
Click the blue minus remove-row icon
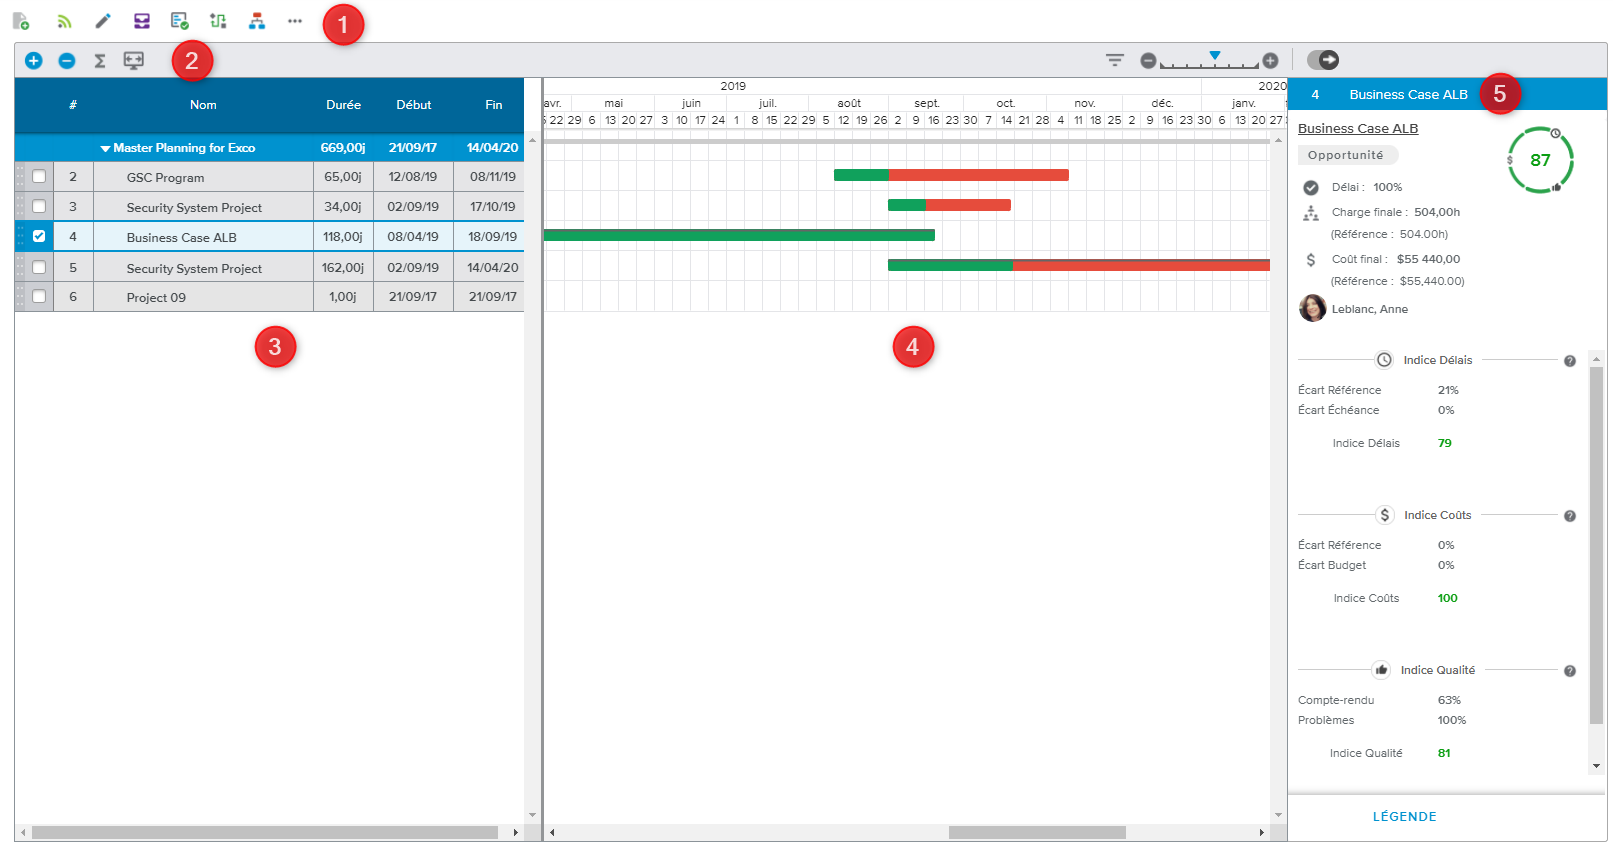tap(67, 61)
